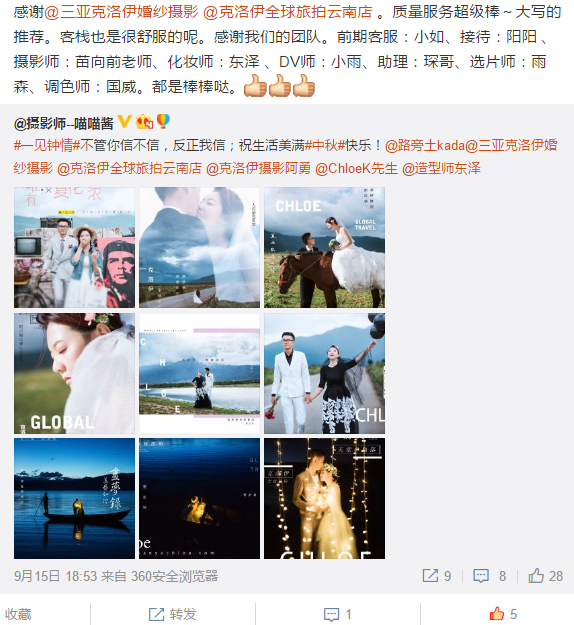574x625 pixels.
Task: Open the horse-riding wedding photo thumbnail
Action: click(324, 248)
